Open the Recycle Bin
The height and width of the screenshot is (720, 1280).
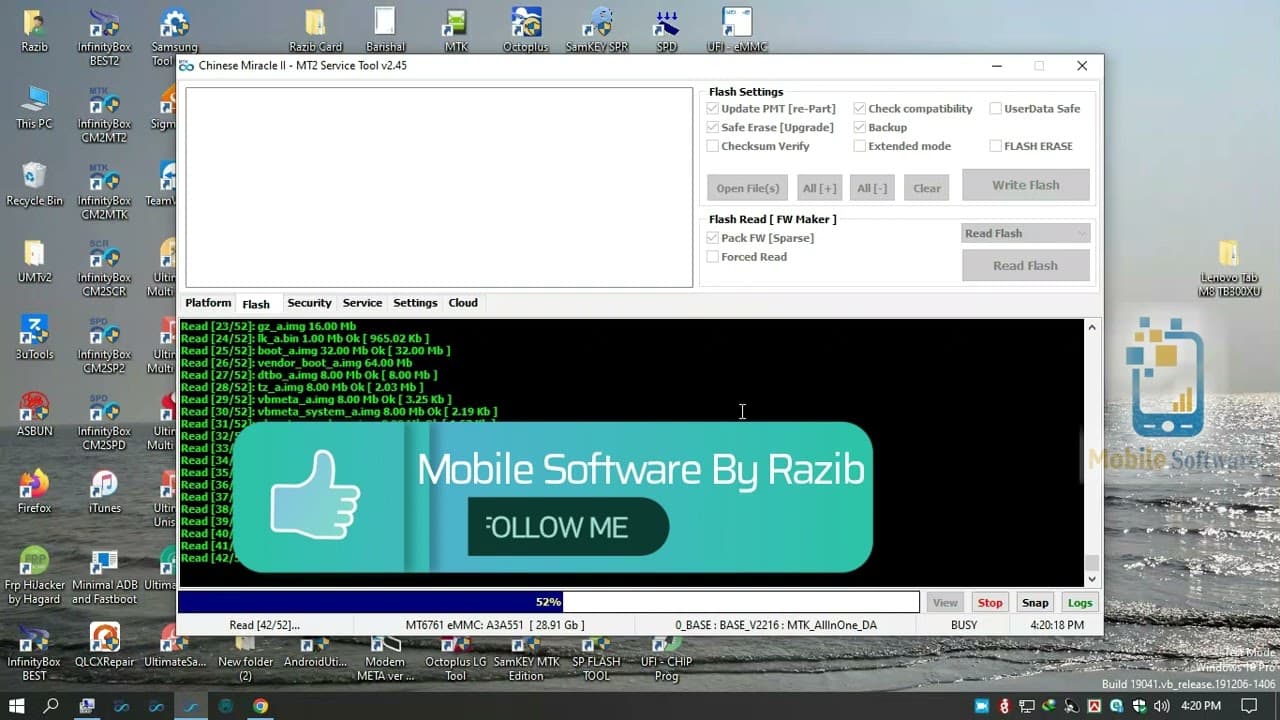(x=34, y=184)
